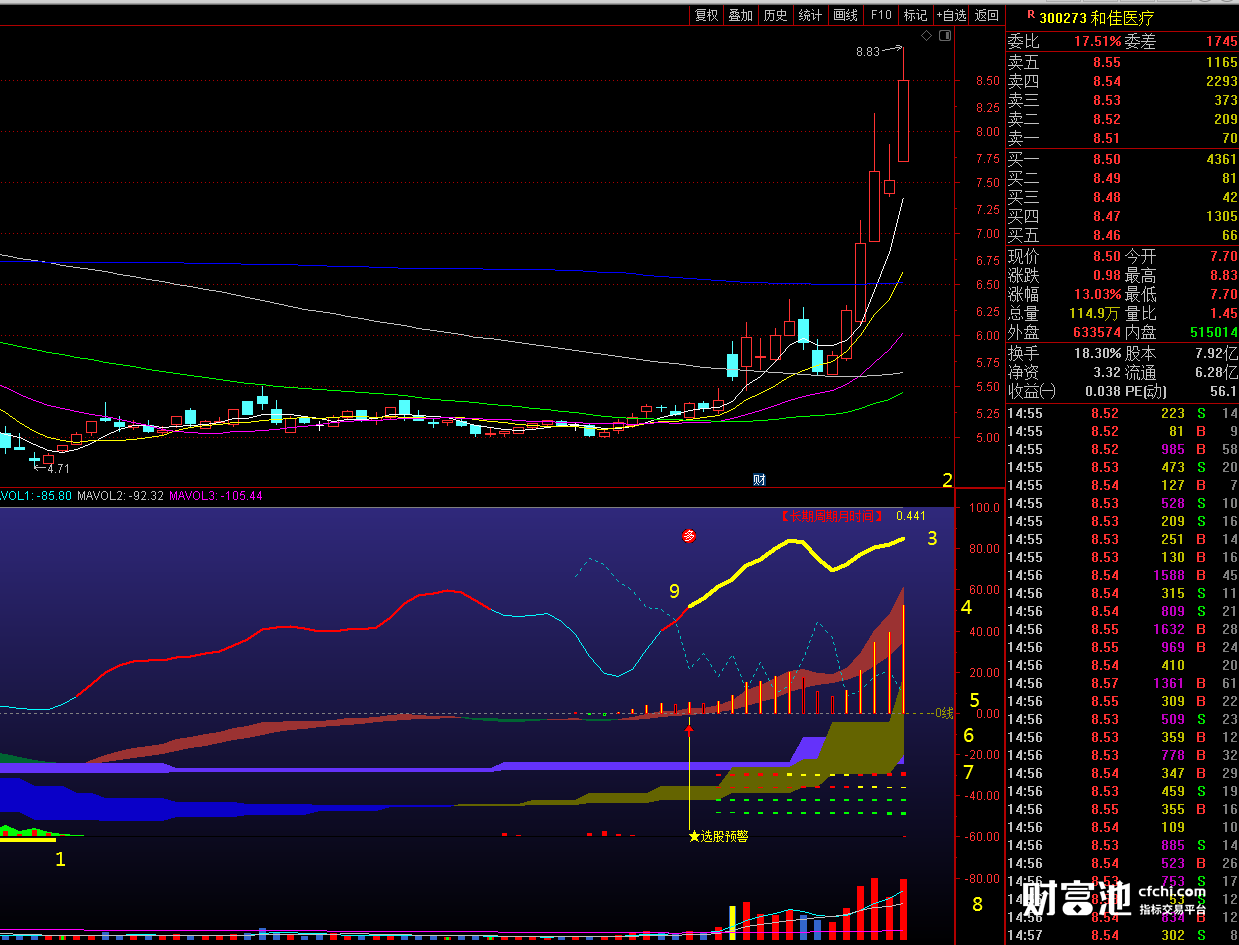Select tick row 14:57 8.54 302

(1122, 935)
